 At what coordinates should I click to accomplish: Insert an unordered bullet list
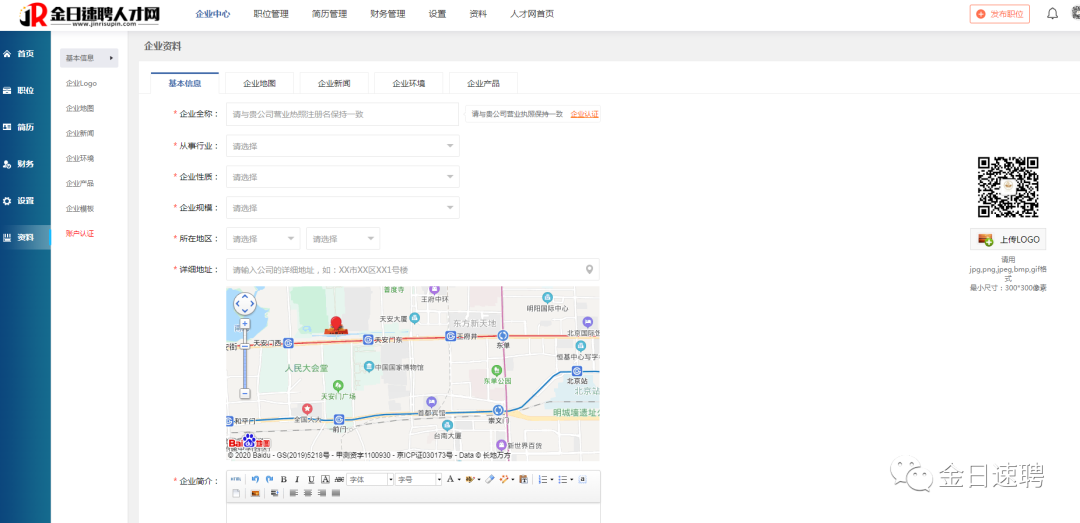pyautogui.click(x=563, y=479)
